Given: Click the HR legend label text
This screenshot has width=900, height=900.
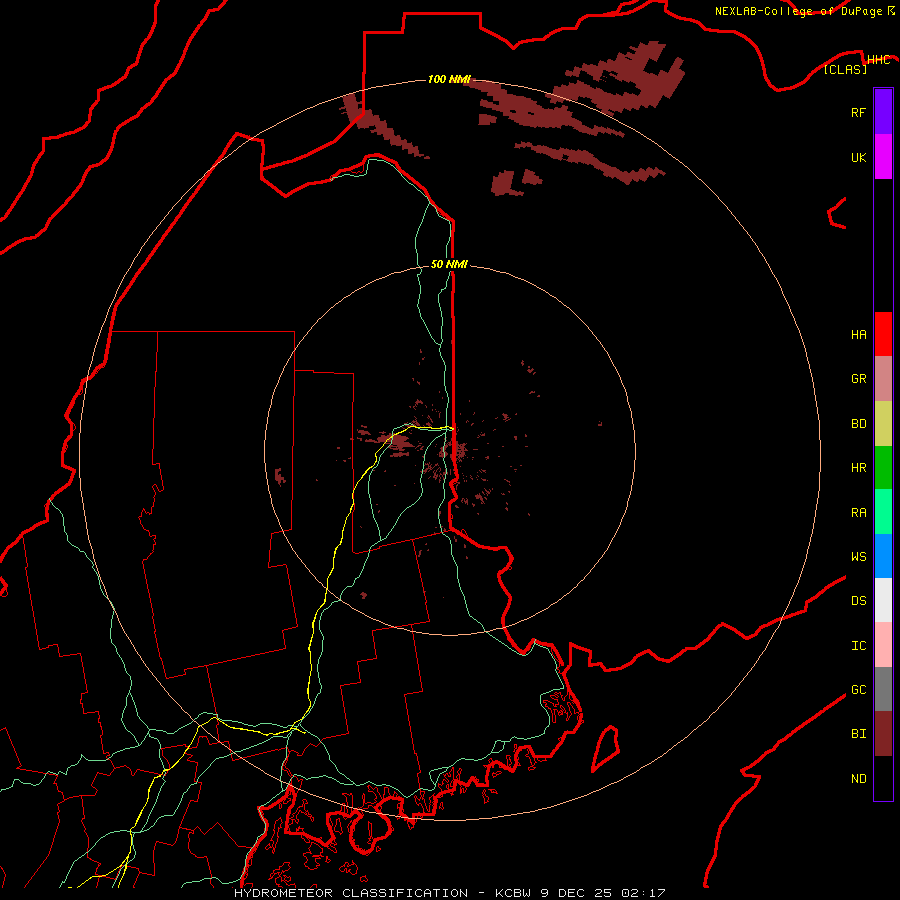Looking at the screenshot, I should tap(858, 468).
